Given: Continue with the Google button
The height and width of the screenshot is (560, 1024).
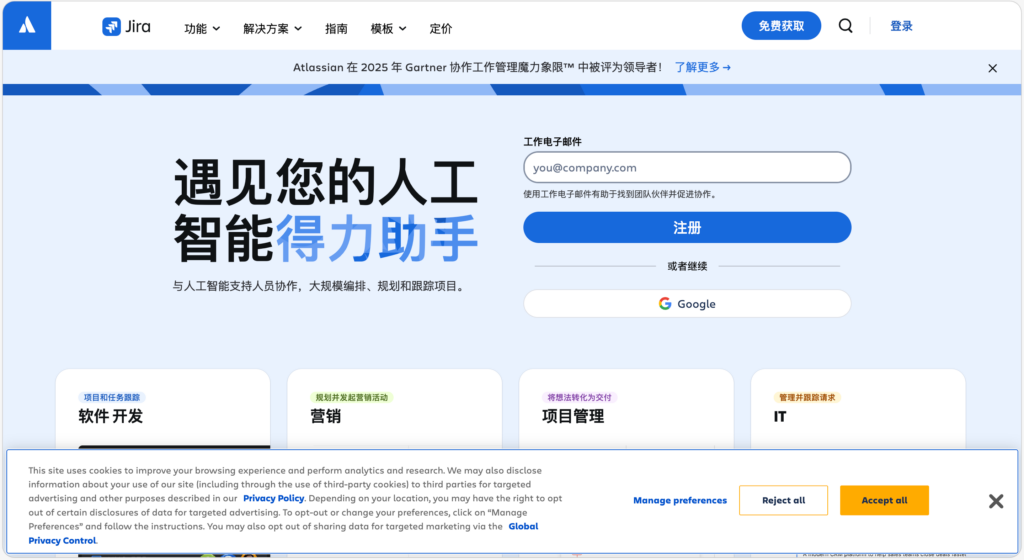Looking at the screenshot, I should [x=687, y=303].
